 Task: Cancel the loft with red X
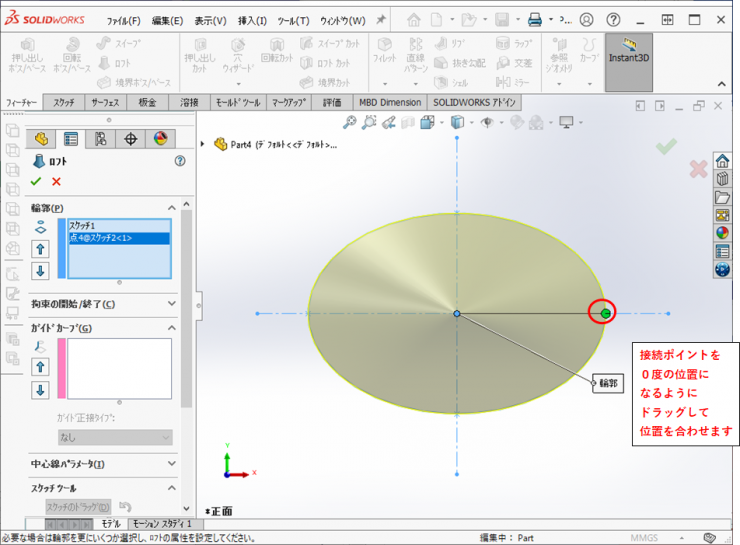tap(56, 181)
